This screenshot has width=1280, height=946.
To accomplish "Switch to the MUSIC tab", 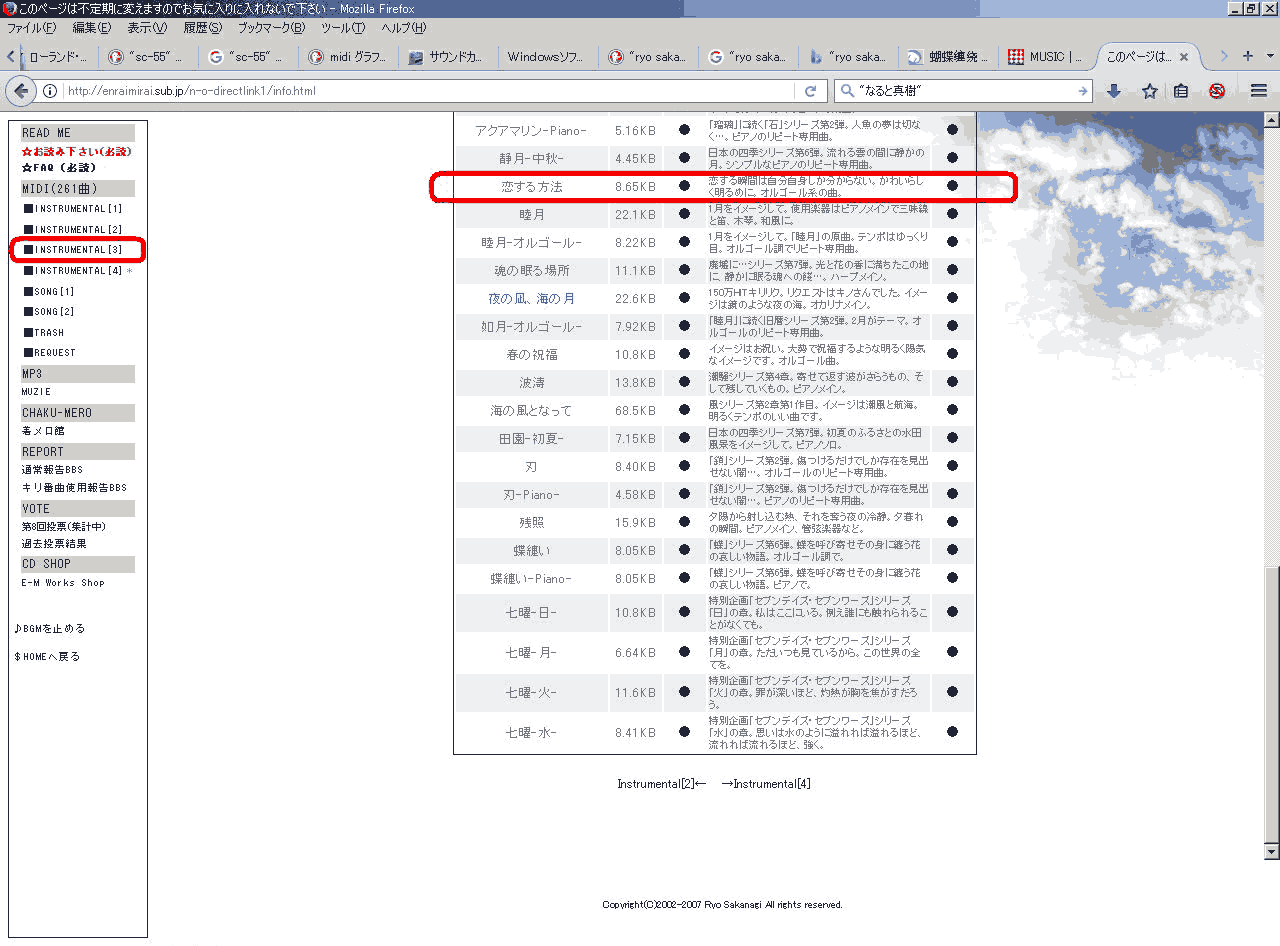I will (x=1045, y=57).
